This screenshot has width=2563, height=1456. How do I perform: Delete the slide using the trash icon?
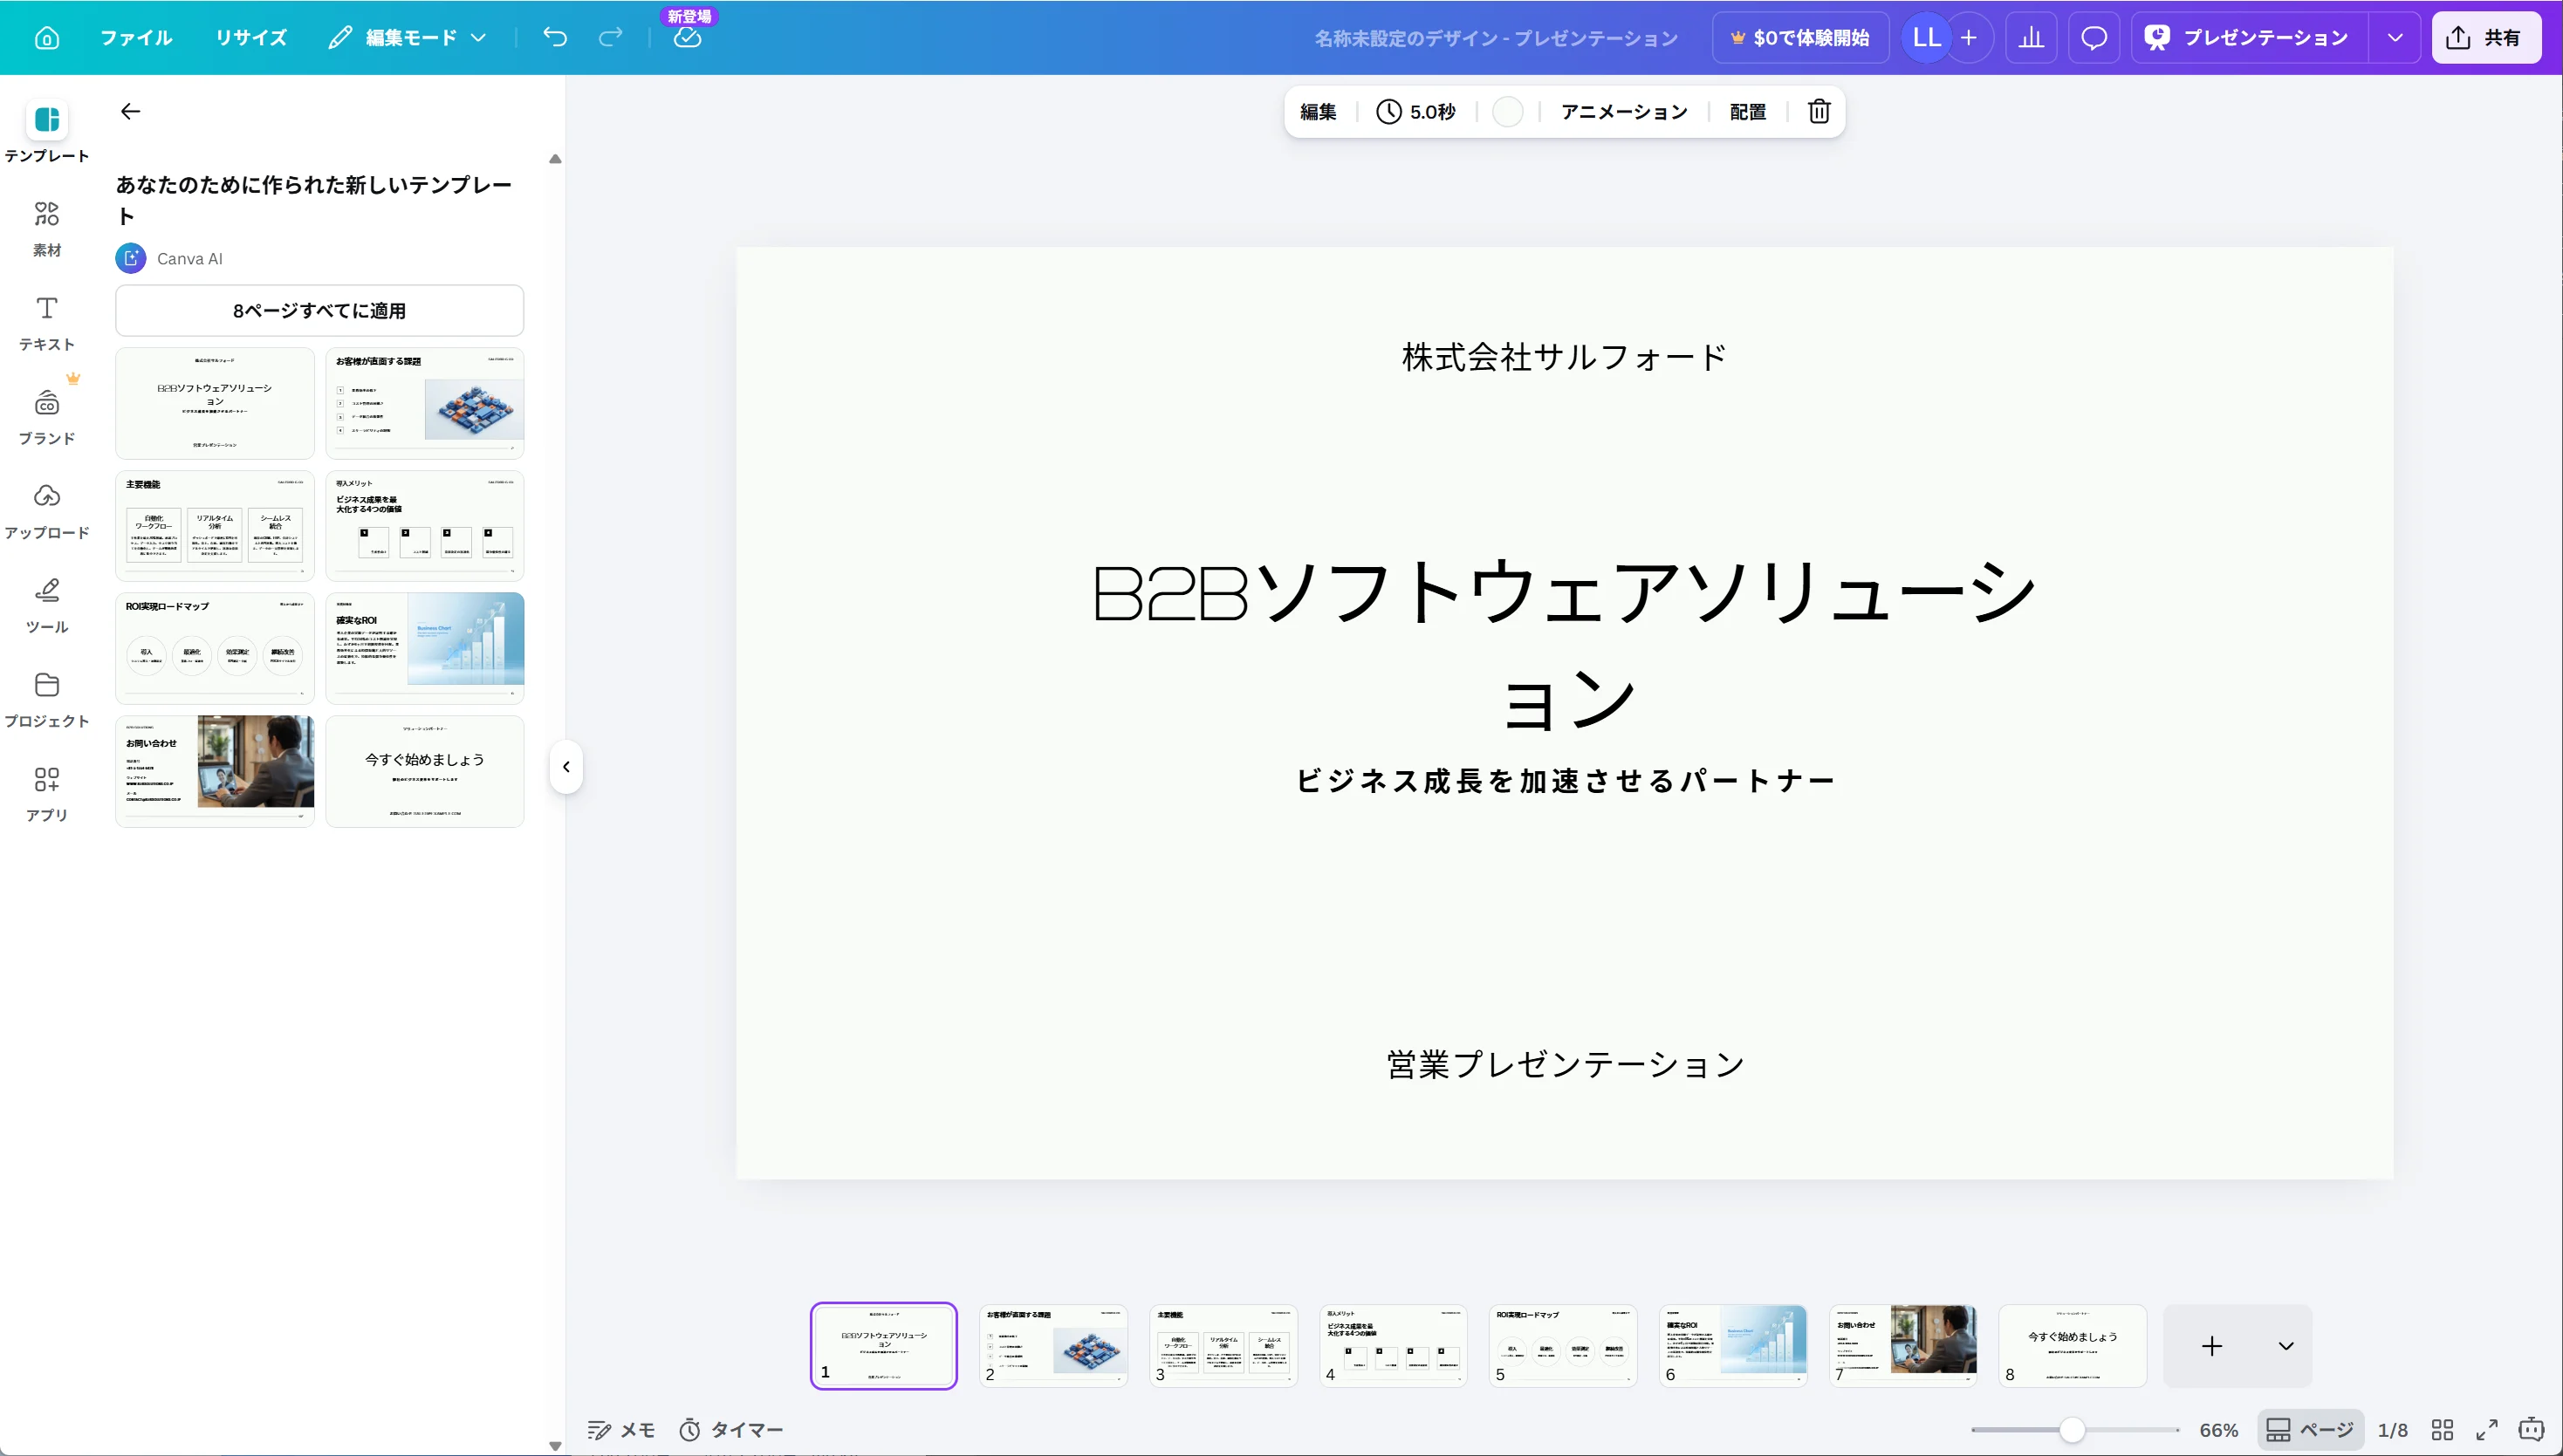click(1817, 111)
